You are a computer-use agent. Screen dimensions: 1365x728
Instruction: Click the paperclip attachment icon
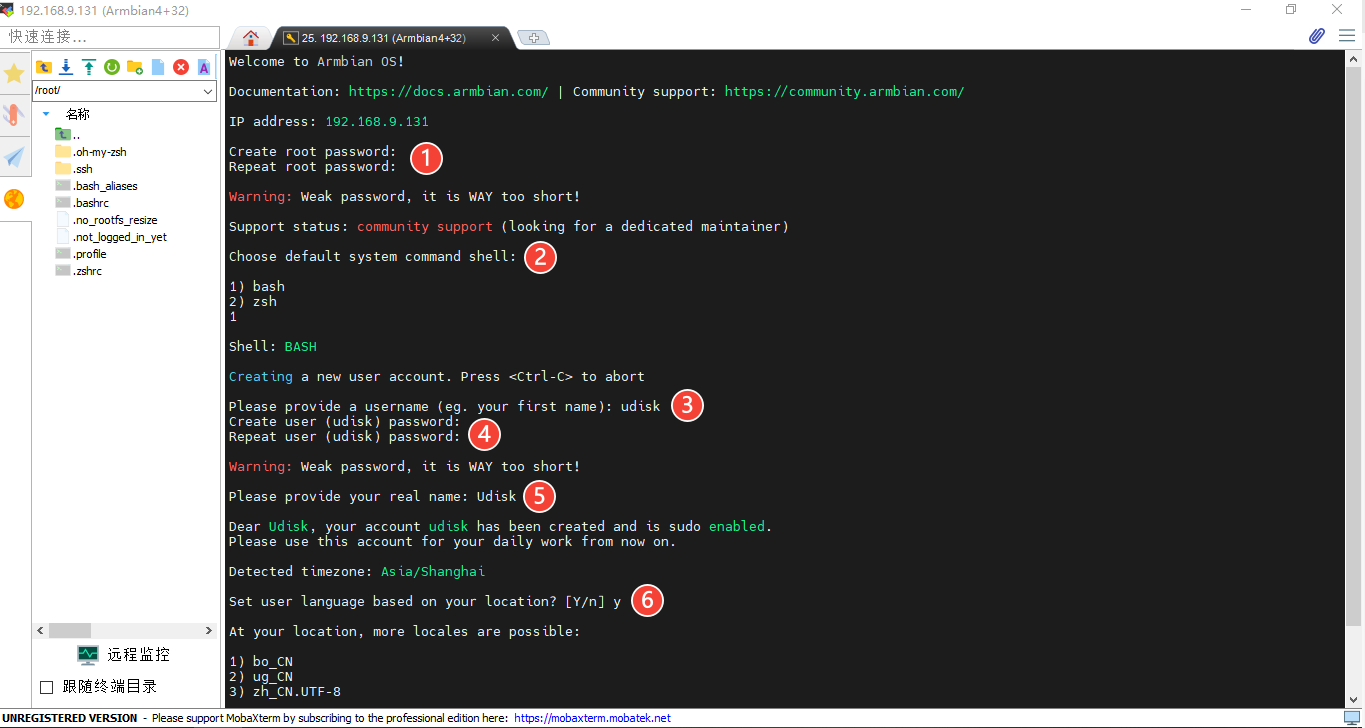(1316, 35)
